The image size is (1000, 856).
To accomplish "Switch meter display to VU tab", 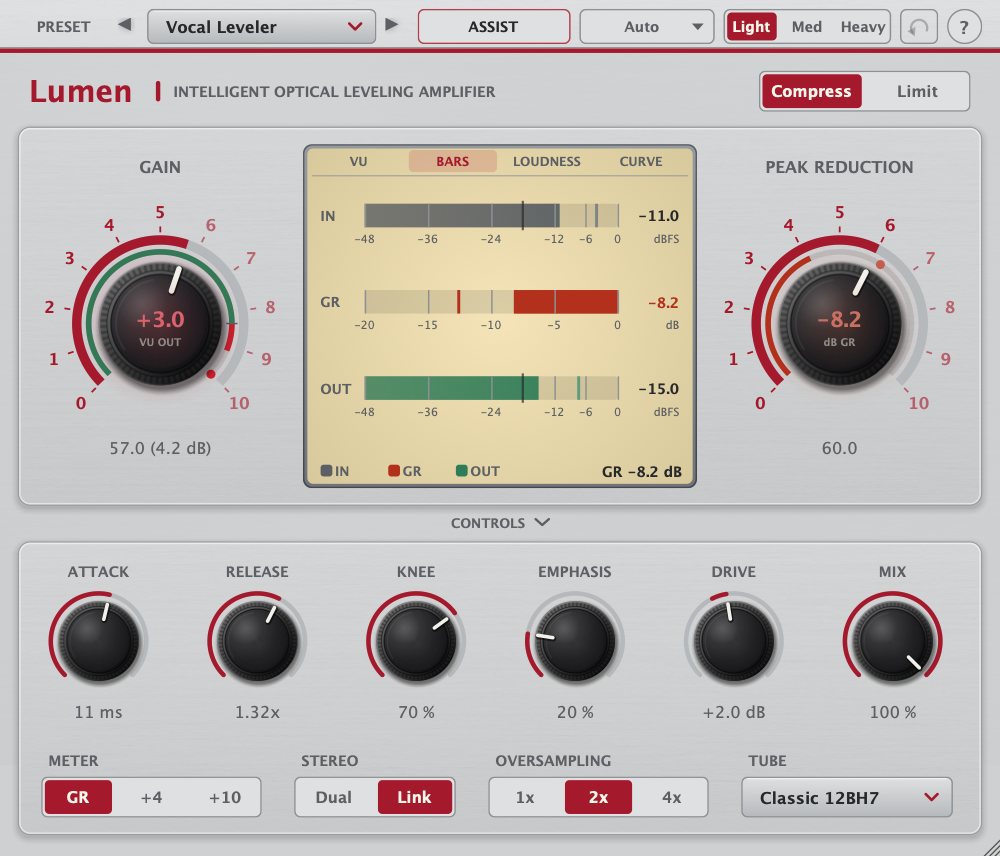I will click(358, 161).
